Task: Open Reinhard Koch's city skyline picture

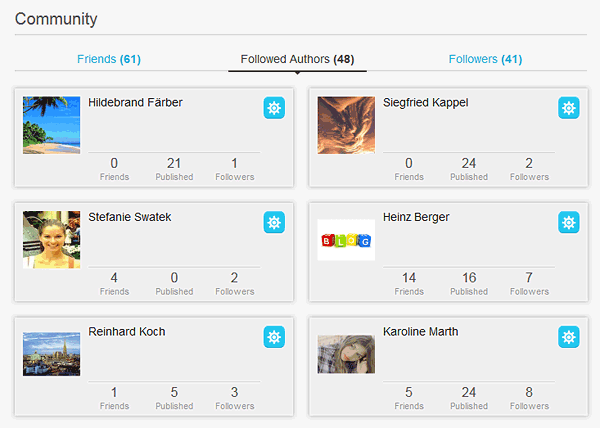Action: click(52, 354)
